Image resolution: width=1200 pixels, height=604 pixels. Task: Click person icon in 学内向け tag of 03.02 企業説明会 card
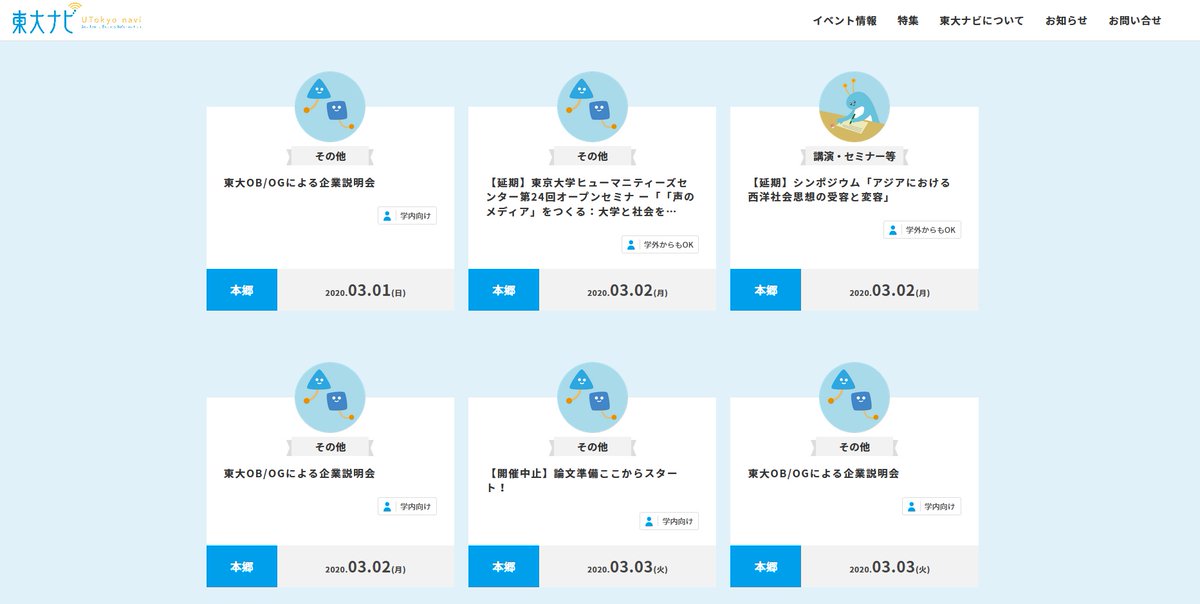coord(387,507)
